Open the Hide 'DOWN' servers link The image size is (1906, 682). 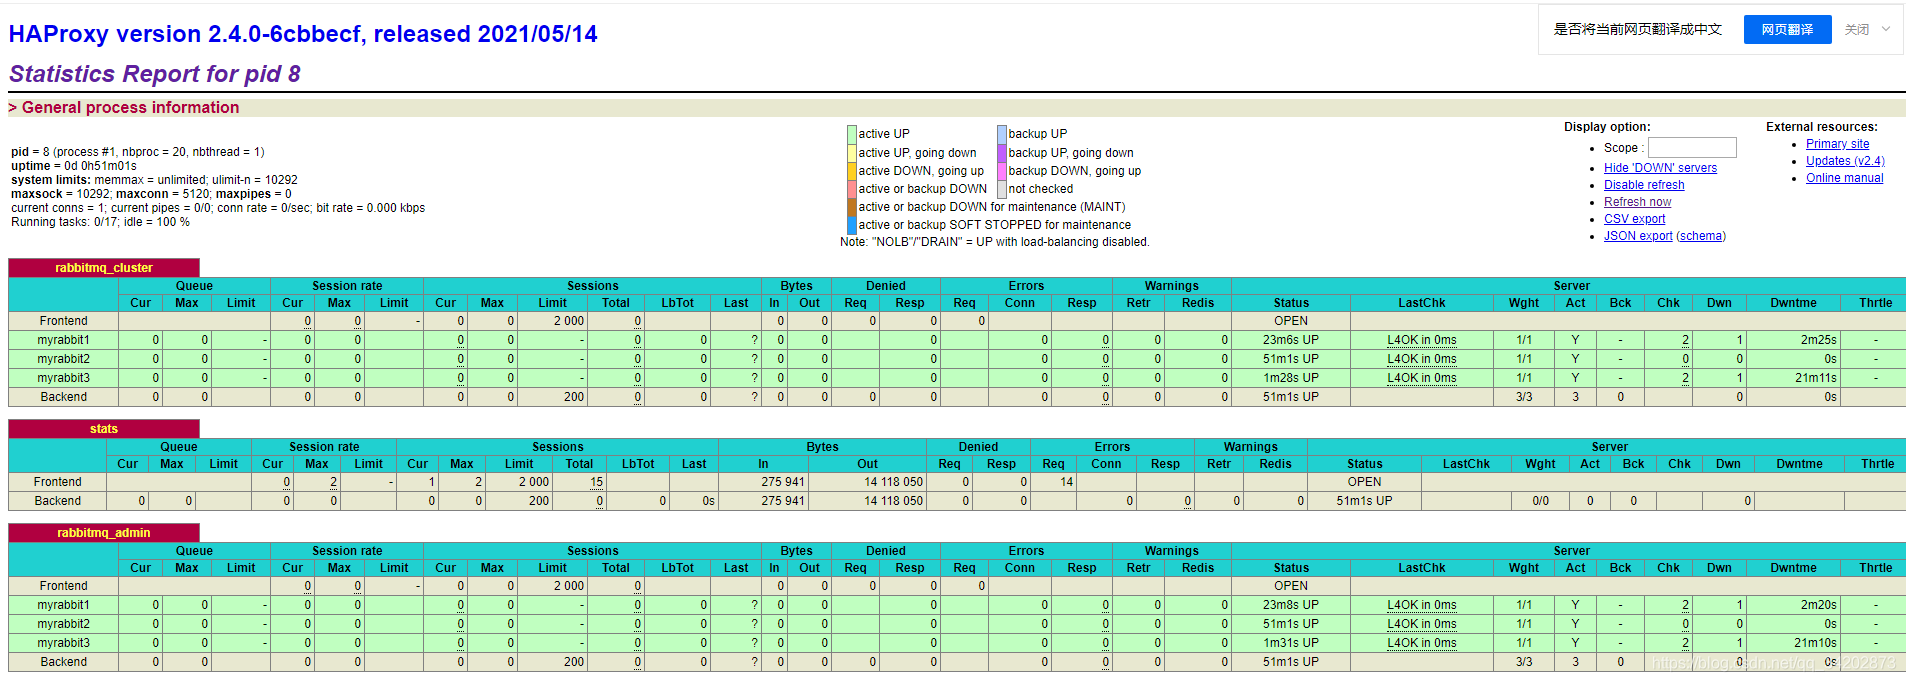tap(1660, 168)
